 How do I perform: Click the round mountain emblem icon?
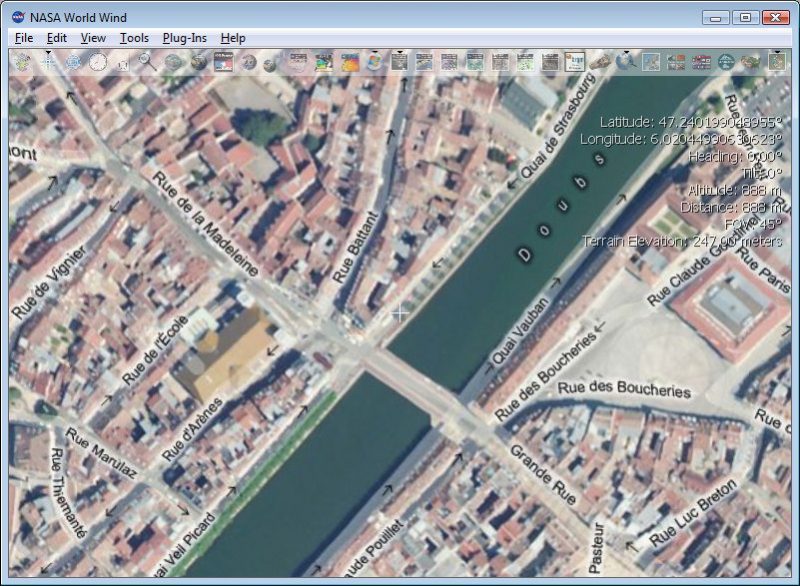click(x=726, y=63)
